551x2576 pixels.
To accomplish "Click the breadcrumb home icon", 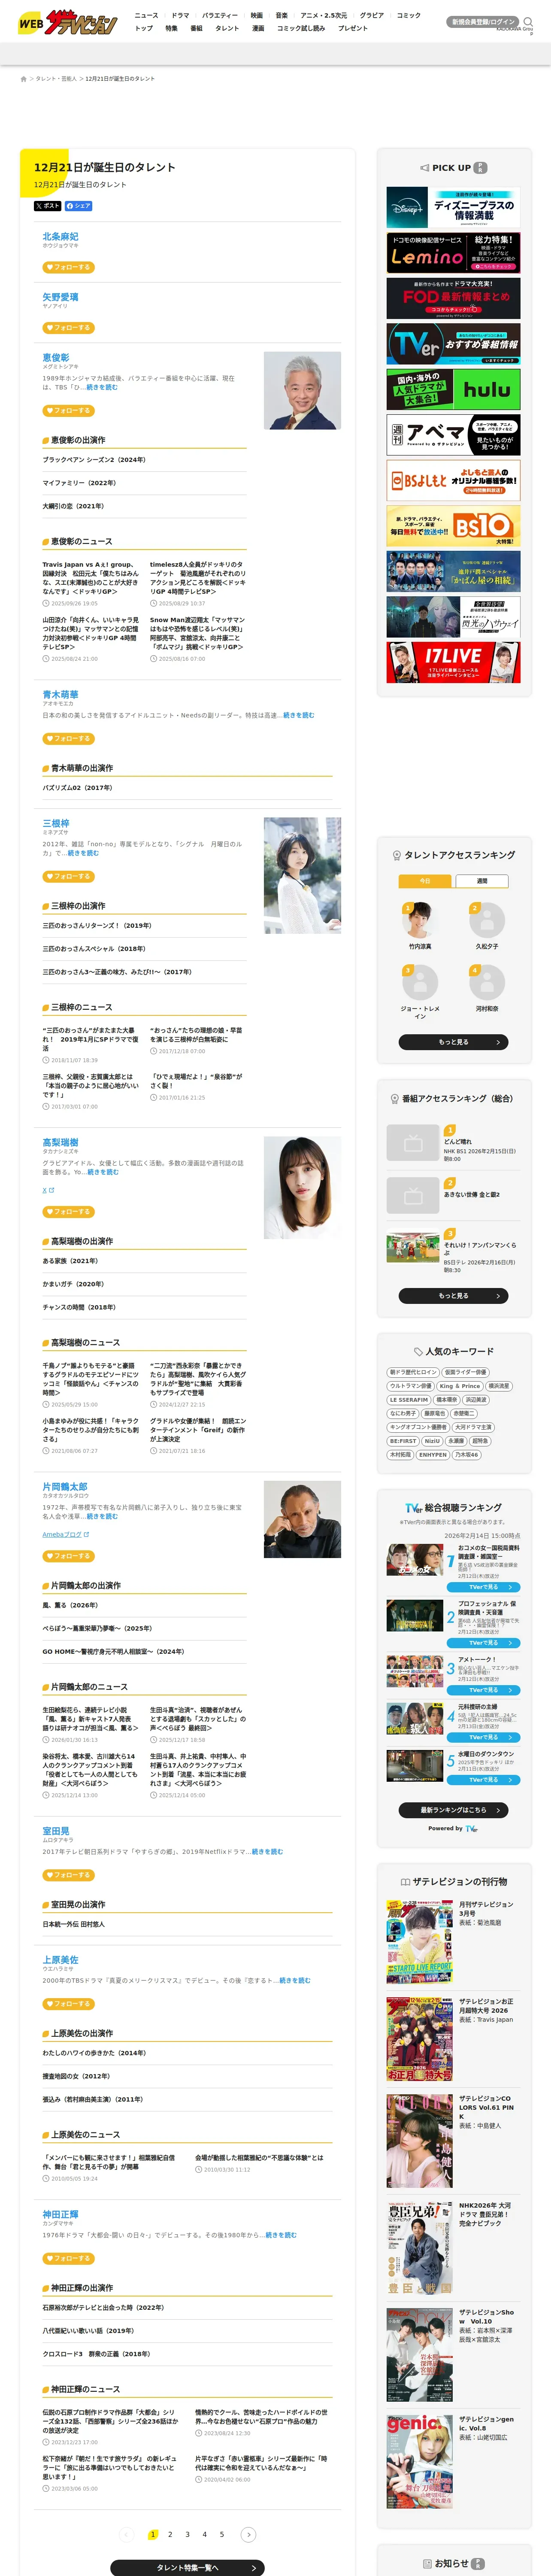I will pyautogui.click(x=24, y=78).
